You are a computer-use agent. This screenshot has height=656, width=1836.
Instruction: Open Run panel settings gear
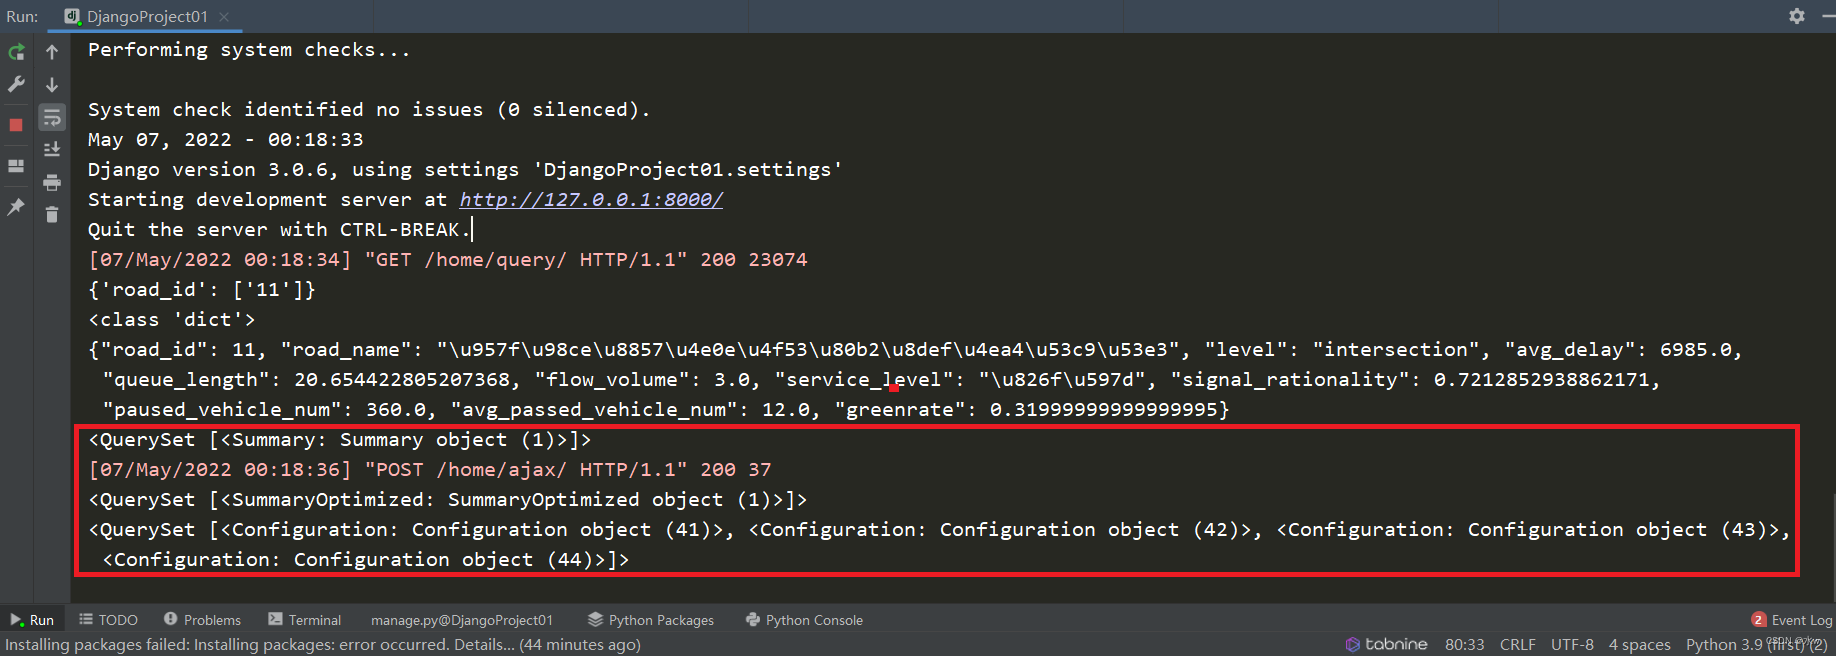pos(1797,16)
